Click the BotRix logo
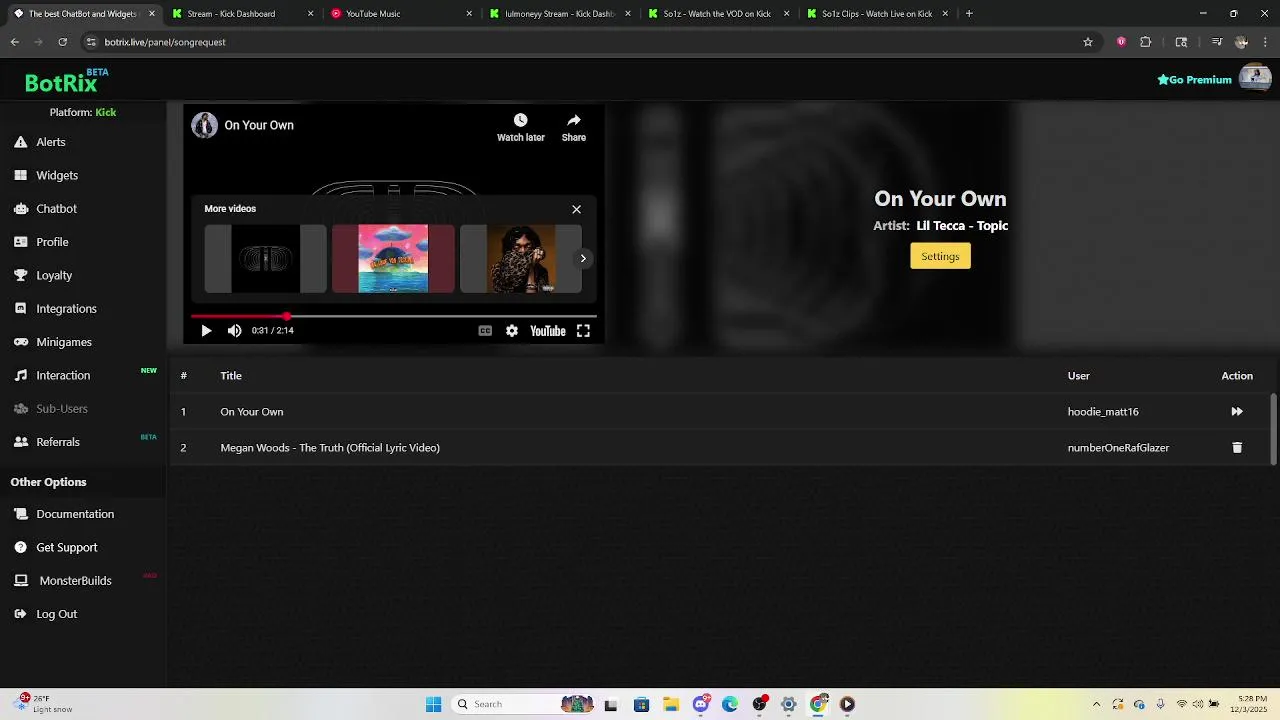This screenshot has width=1280, height=720. coord(67,81)
